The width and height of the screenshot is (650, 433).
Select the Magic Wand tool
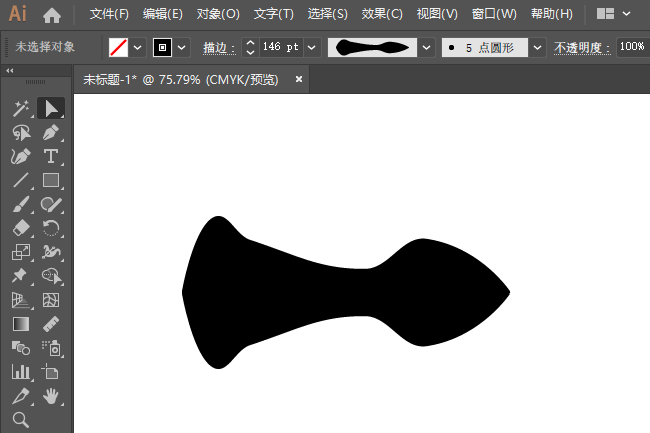[x=21, y=109]
